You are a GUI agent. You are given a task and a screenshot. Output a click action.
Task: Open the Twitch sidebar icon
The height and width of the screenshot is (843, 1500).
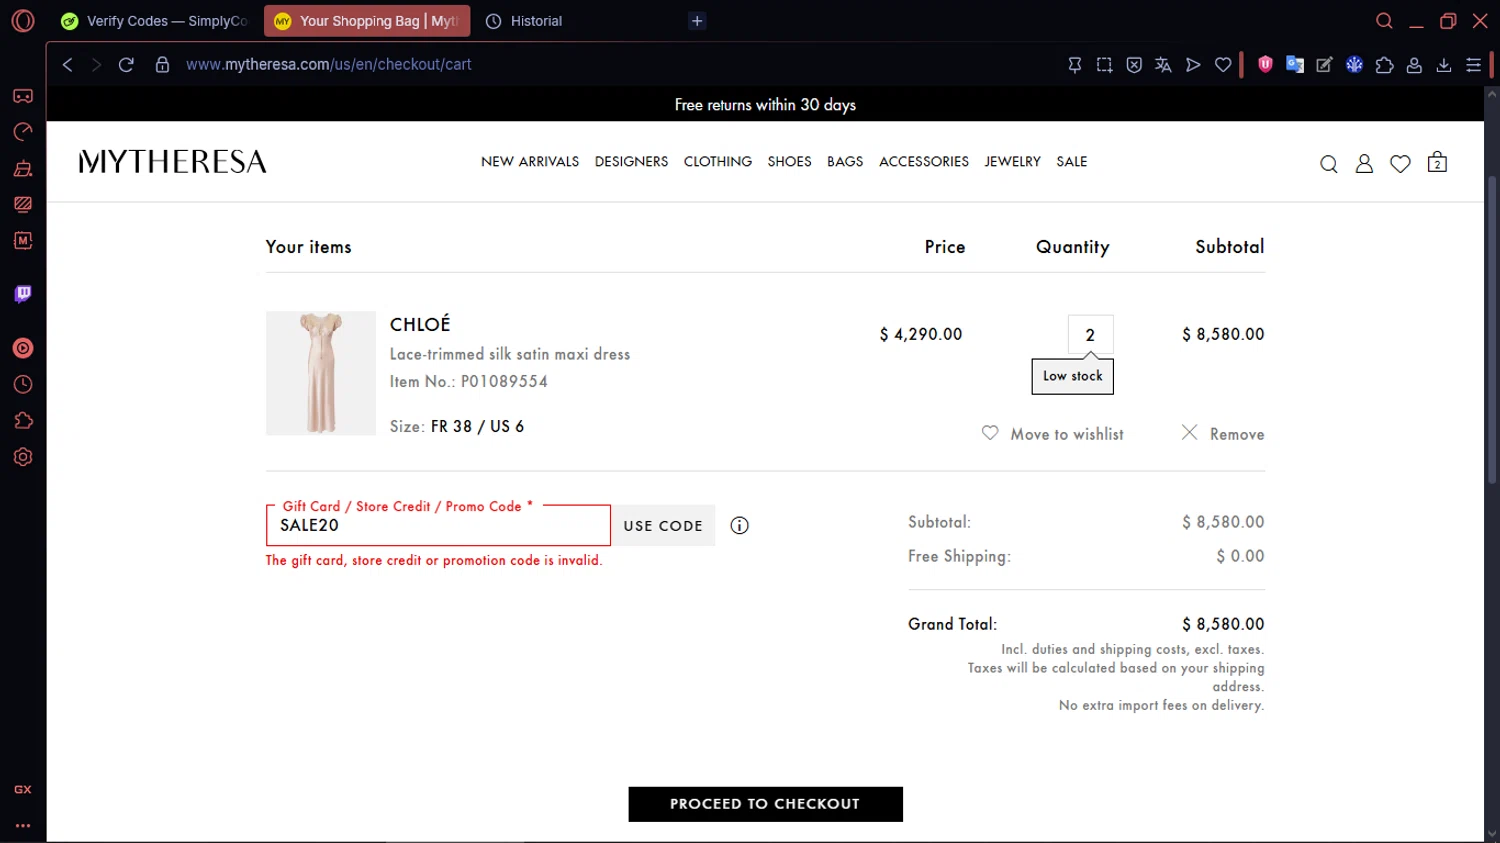click(23, 294)
